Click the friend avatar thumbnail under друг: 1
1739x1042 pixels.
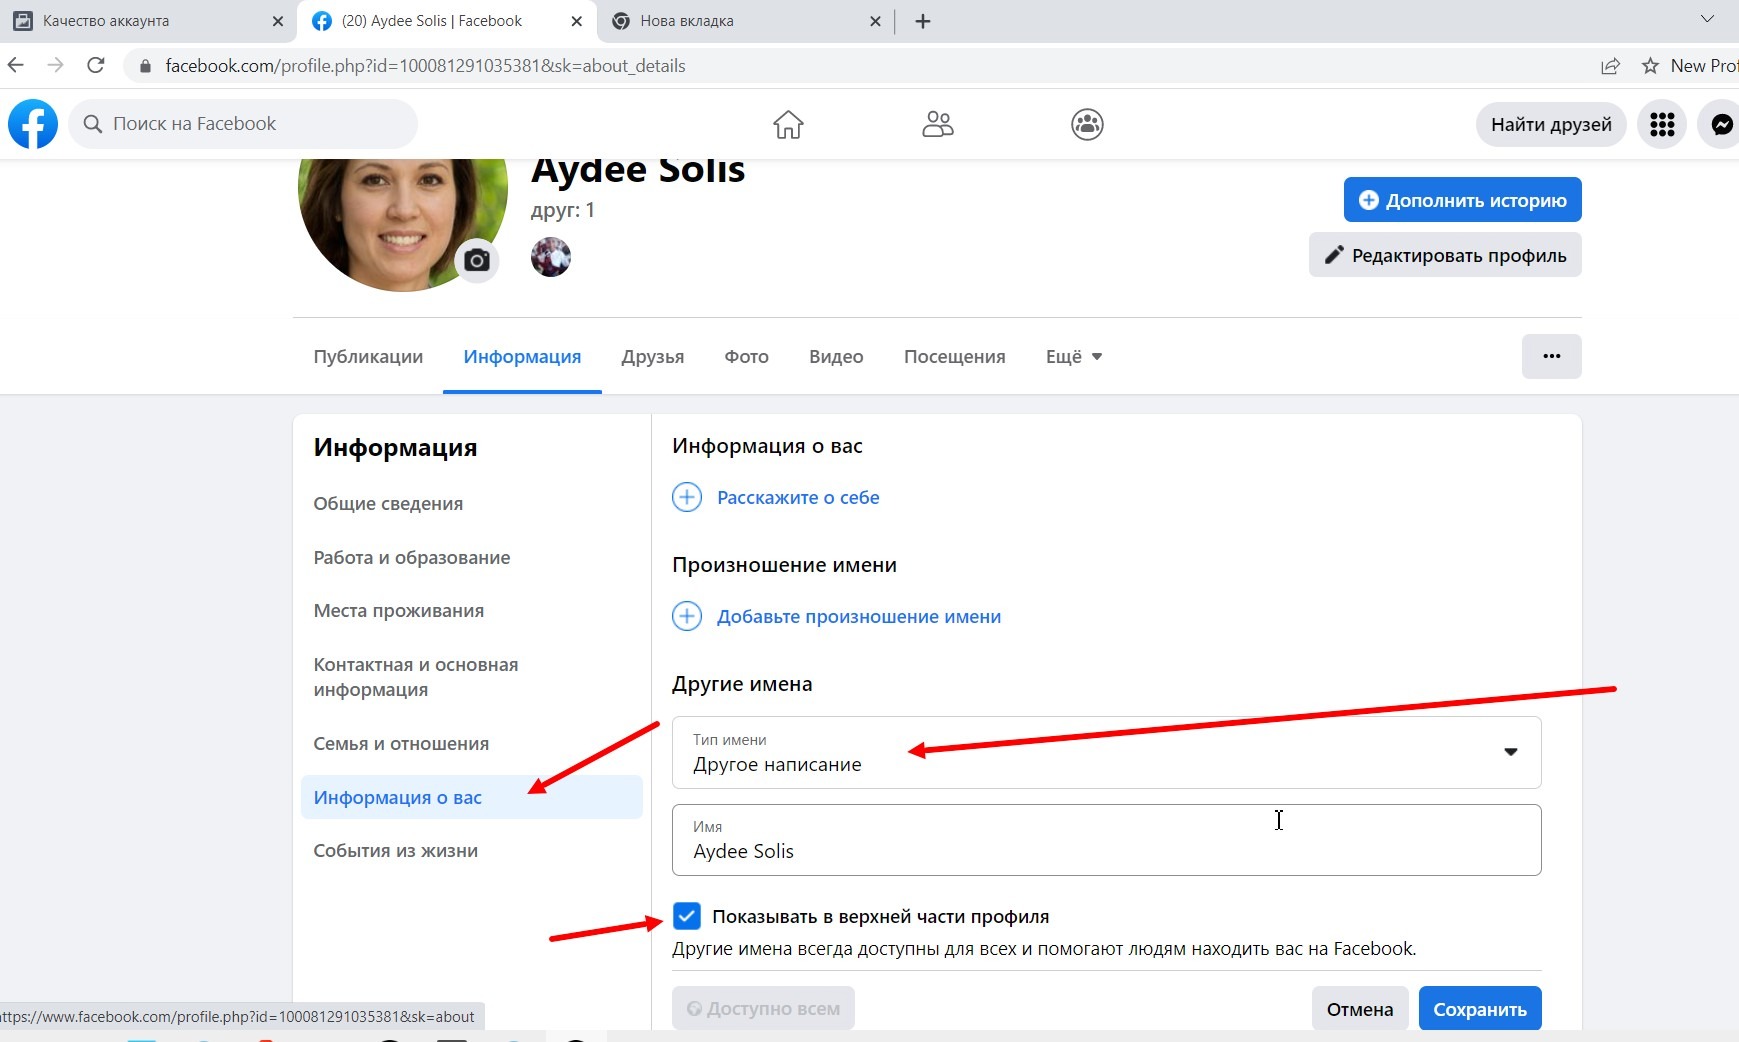[x=551, y=257]
